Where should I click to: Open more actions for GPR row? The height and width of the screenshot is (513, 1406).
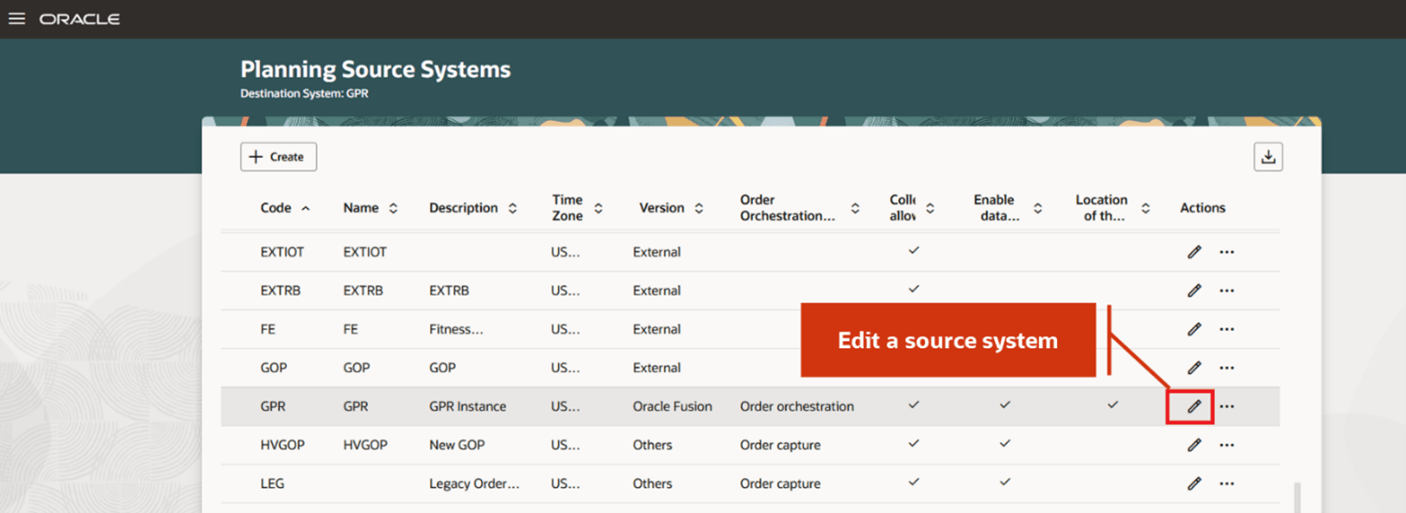[x=1227, y=407]
